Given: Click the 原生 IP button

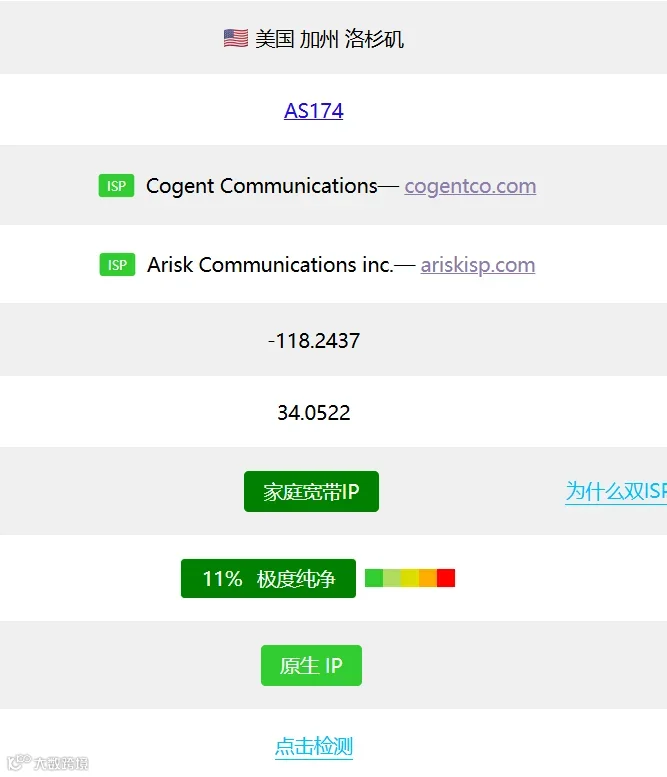Looking at the screenshot, I should click(x=311, y=666).
